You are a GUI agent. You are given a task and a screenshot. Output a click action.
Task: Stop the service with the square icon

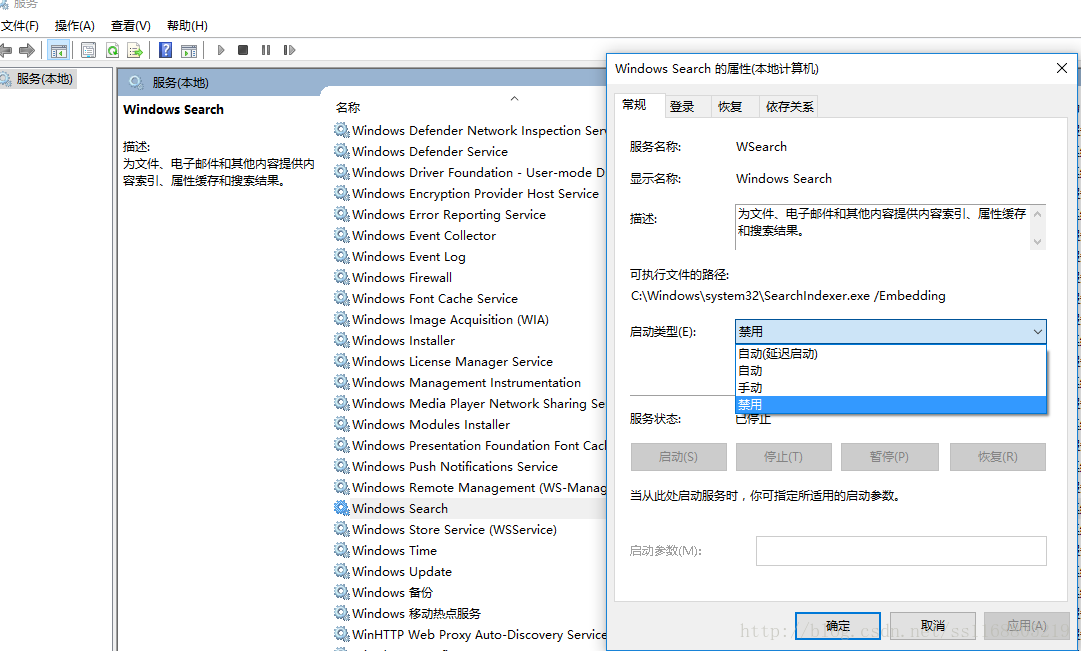coord(243,50)
